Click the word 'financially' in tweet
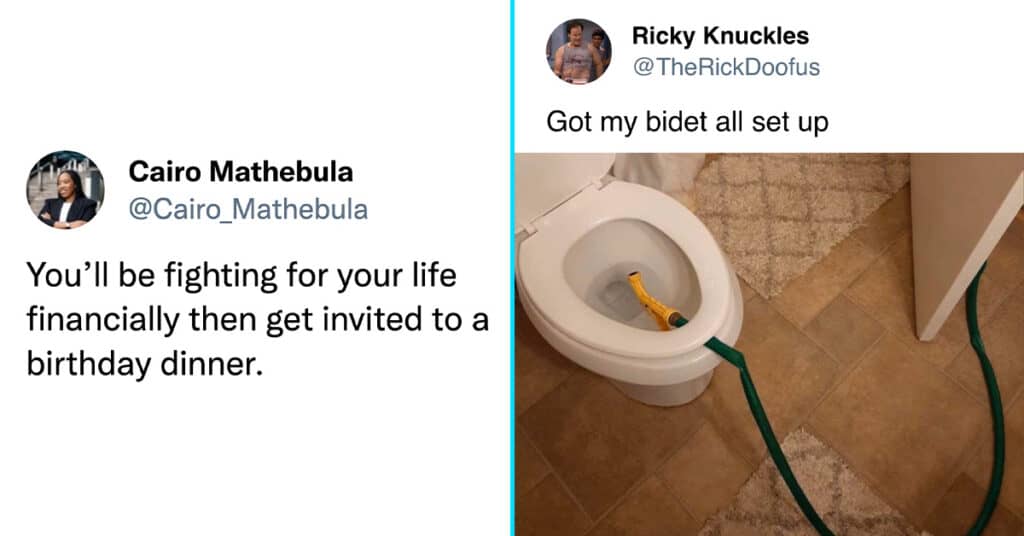 coord(103,320)
